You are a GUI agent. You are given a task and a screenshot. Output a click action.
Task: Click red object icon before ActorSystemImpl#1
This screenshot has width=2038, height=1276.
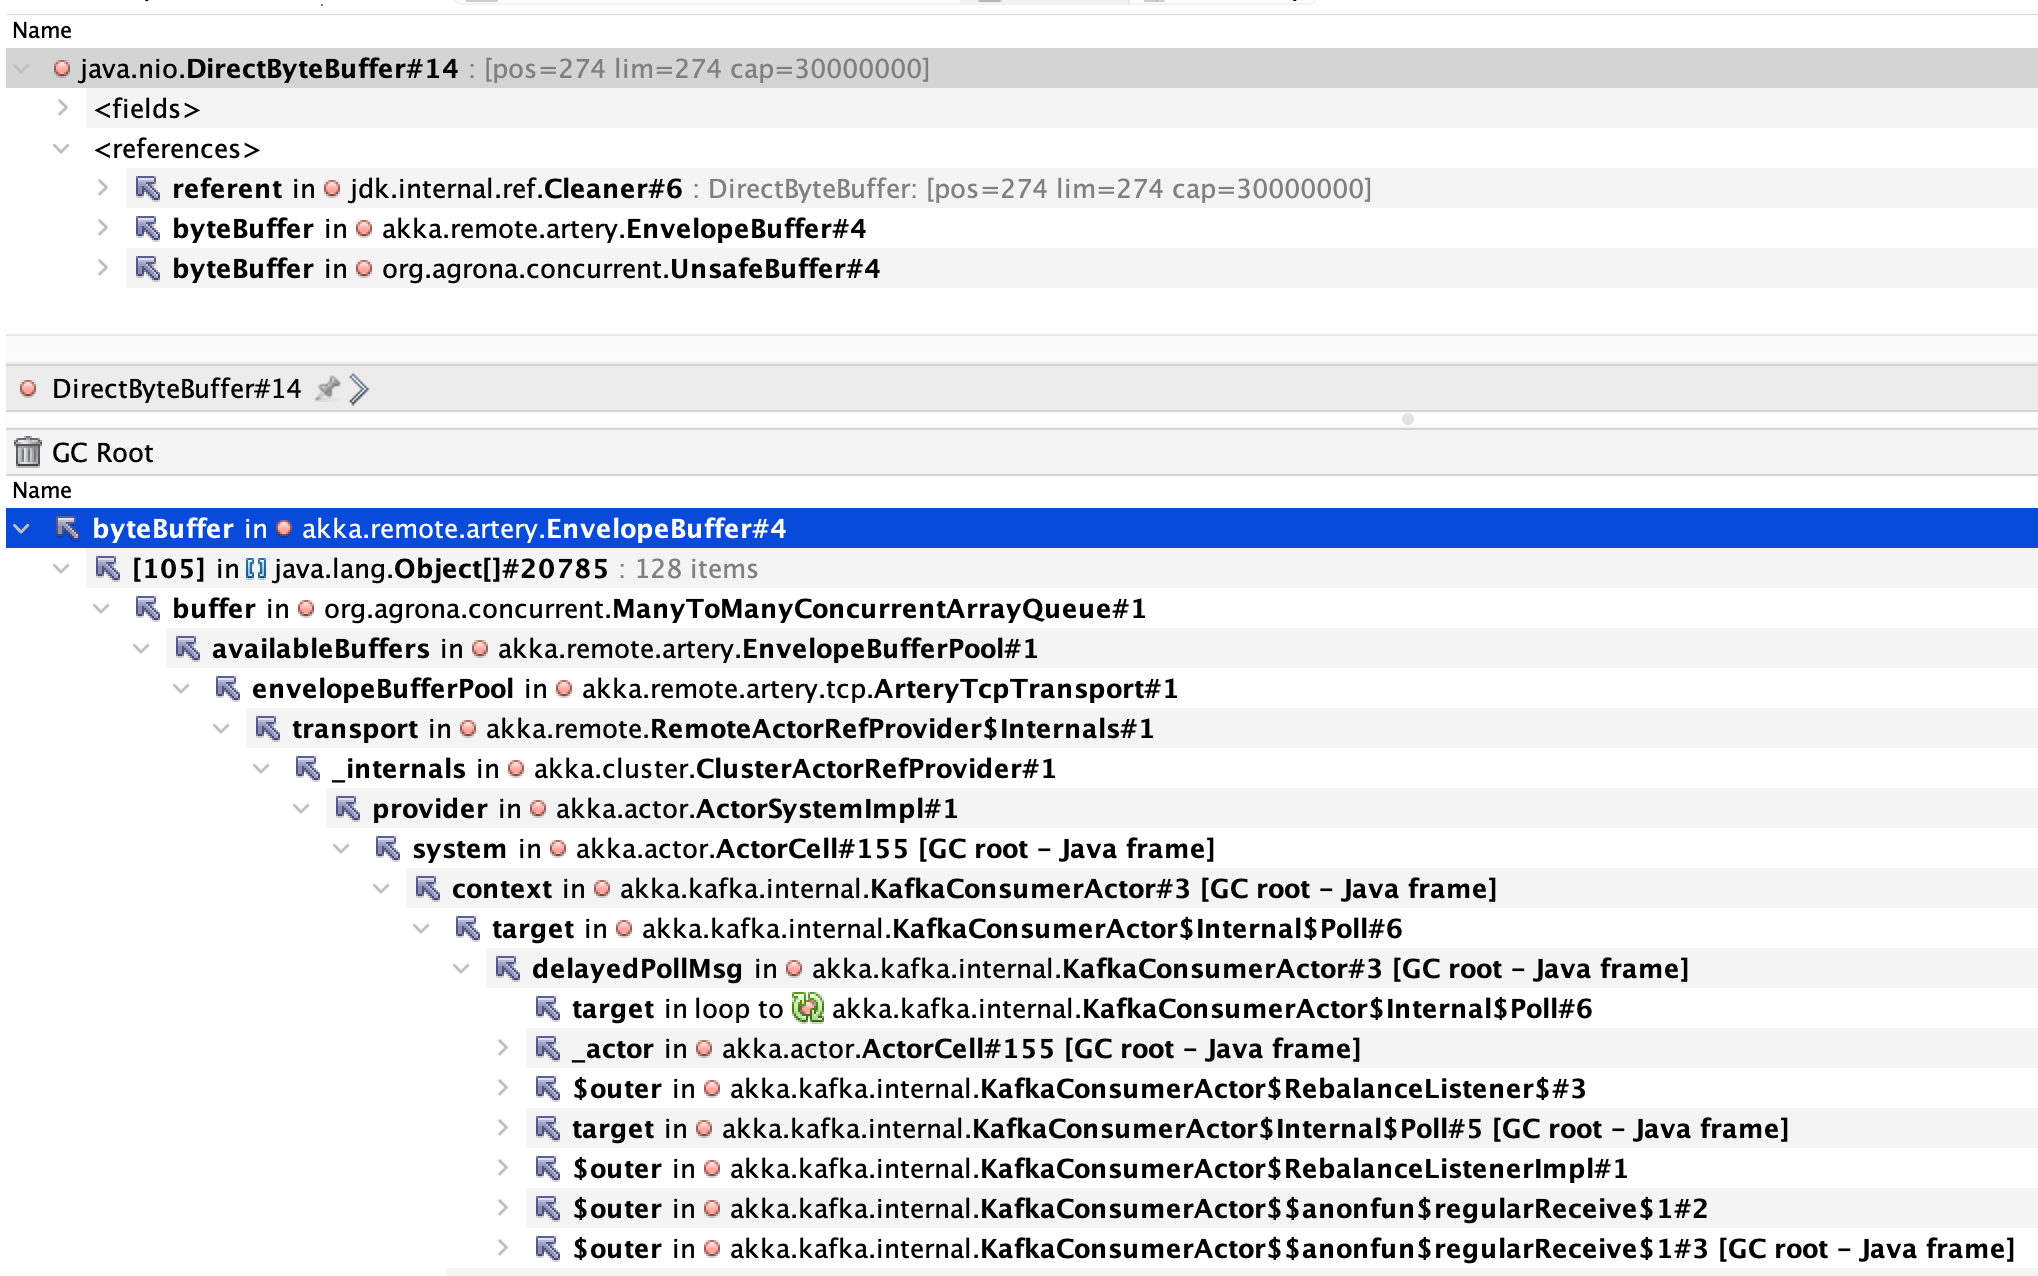(538, 809)
